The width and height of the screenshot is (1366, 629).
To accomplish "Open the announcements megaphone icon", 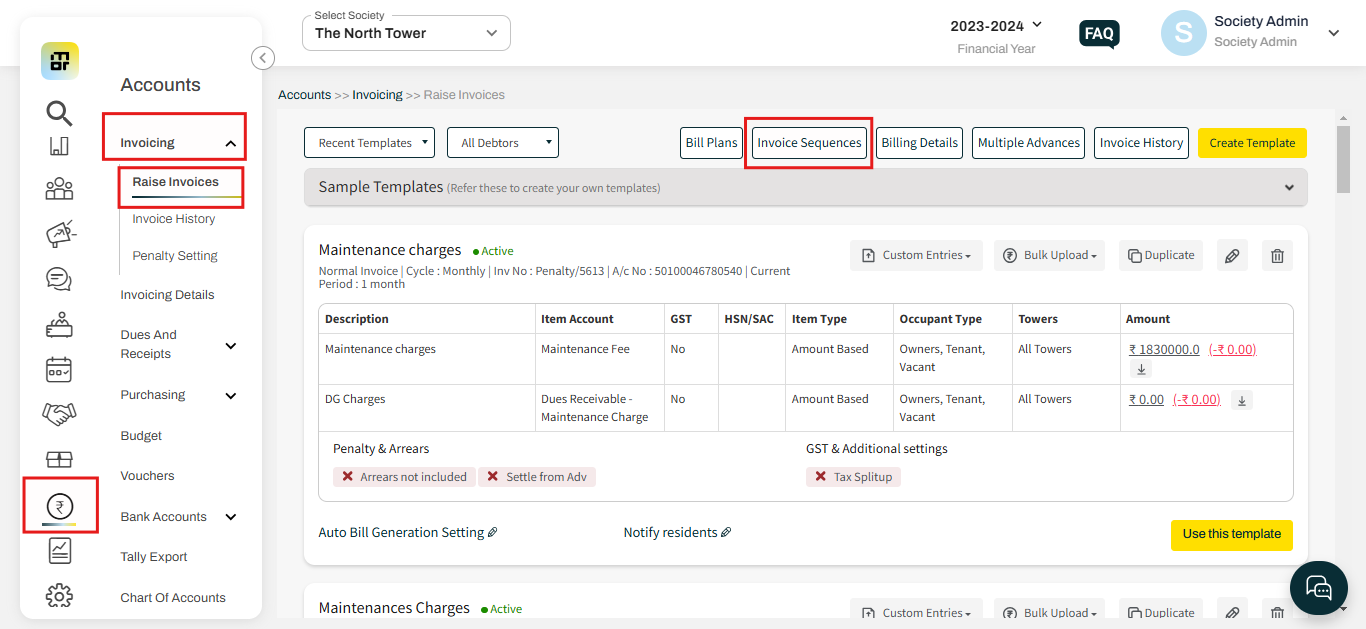I will (x=59, y=233).
